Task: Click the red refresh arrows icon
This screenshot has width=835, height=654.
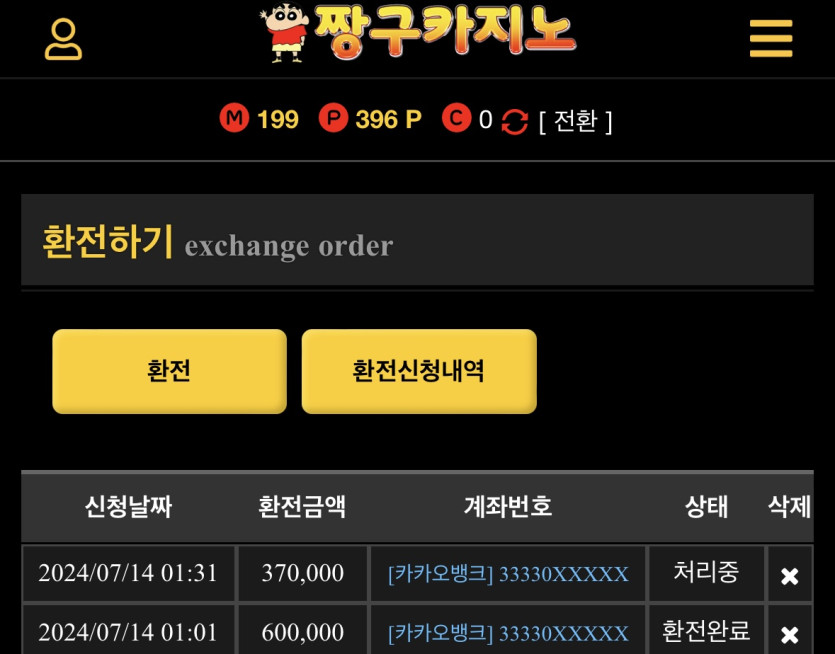Action: (x=514, y=121)
